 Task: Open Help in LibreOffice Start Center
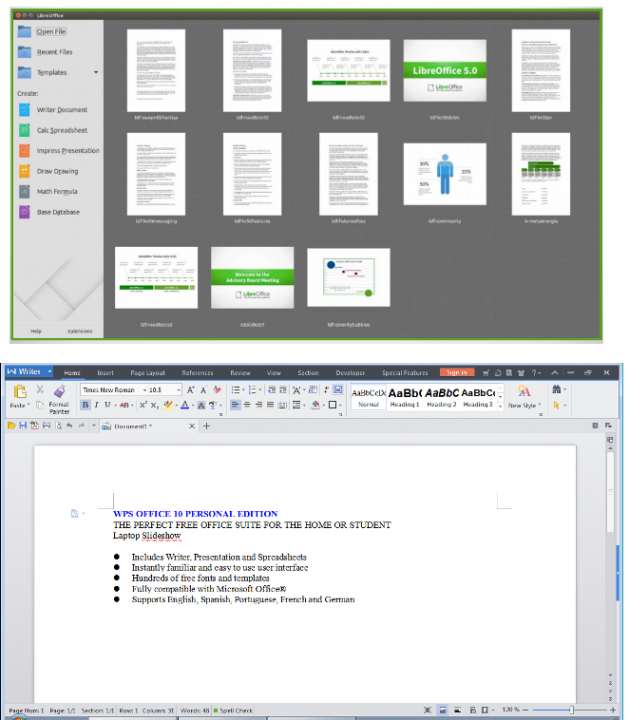(x=36, y=331)
